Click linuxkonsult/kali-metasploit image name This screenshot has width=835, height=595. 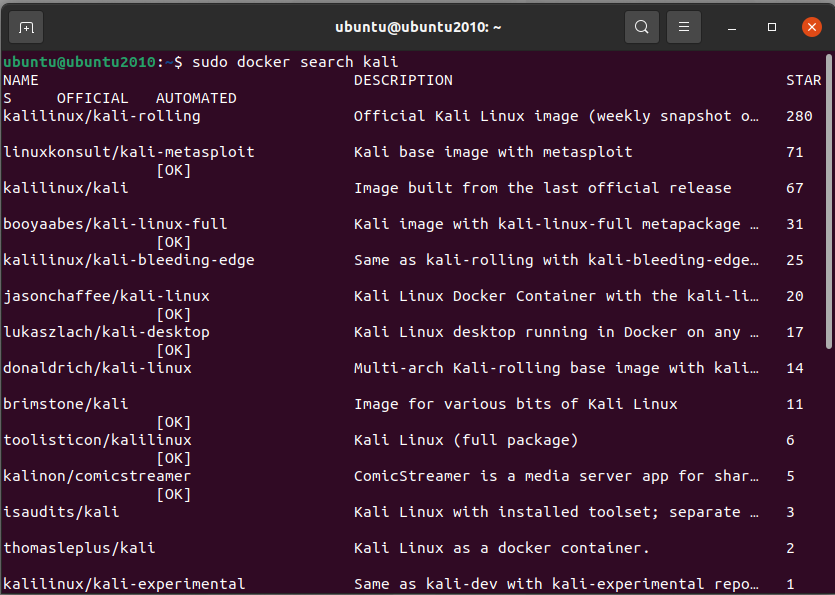click(x=129, y=152)
